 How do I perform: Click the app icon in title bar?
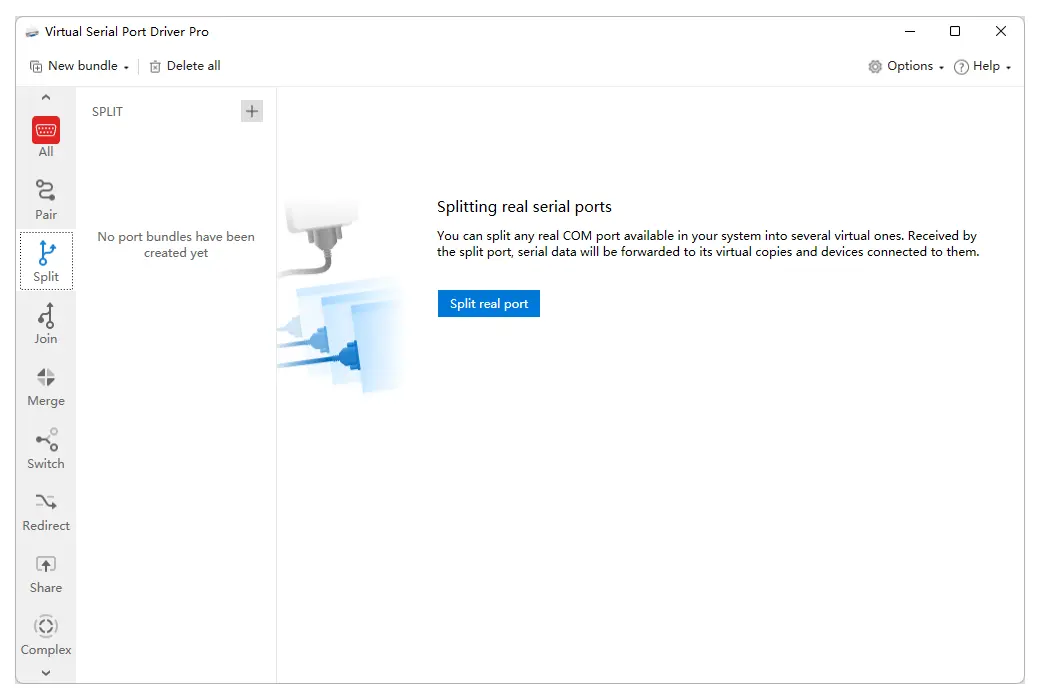[x=32, y=32]
